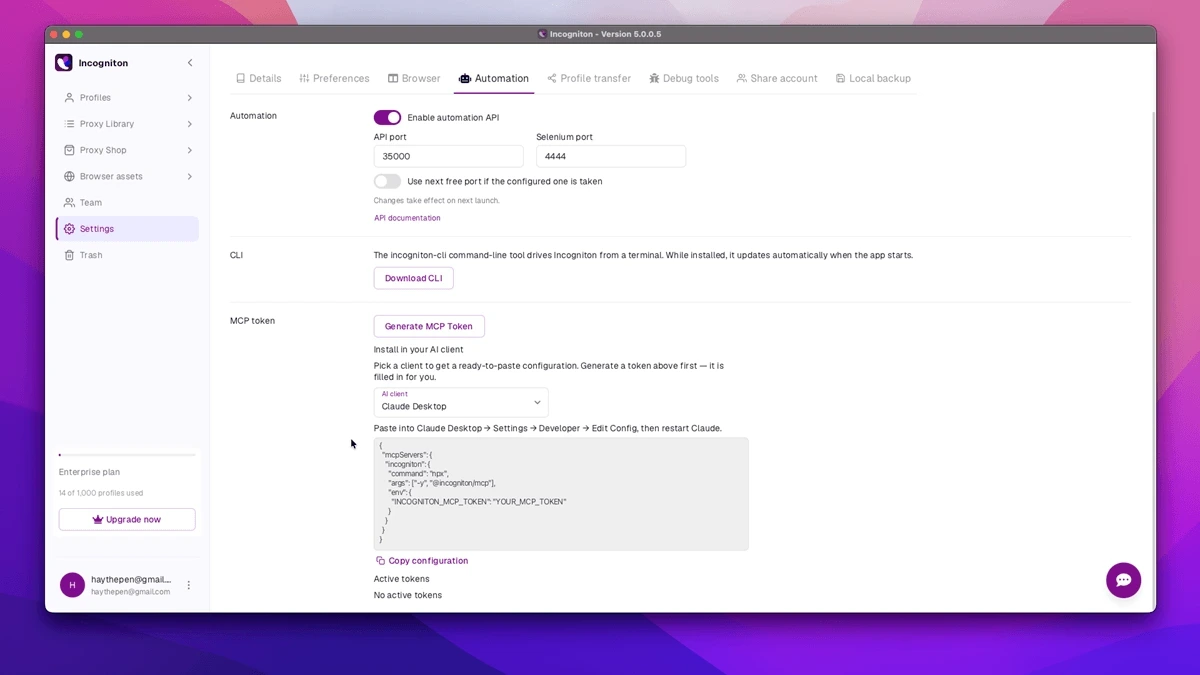Click the Enterprise plan label
Screen dimensions: 1200x675
90,472
